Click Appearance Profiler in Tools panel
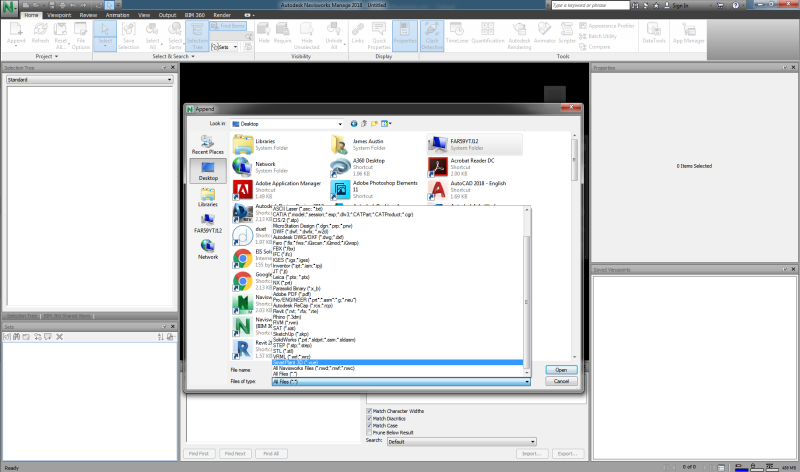The height and width of the screenshot is (472, 800). click(x=607, y=26)
